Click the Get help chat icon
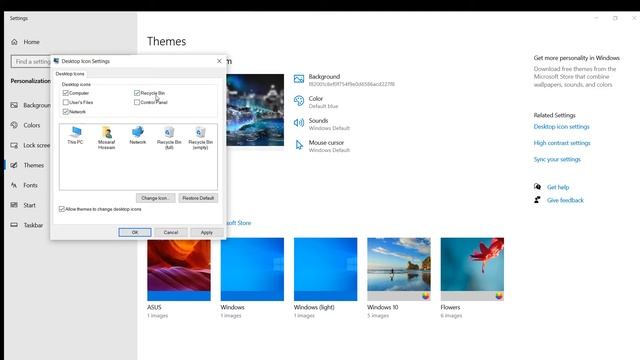This screenshot has height=360, width=640. (x=538, y=187)
